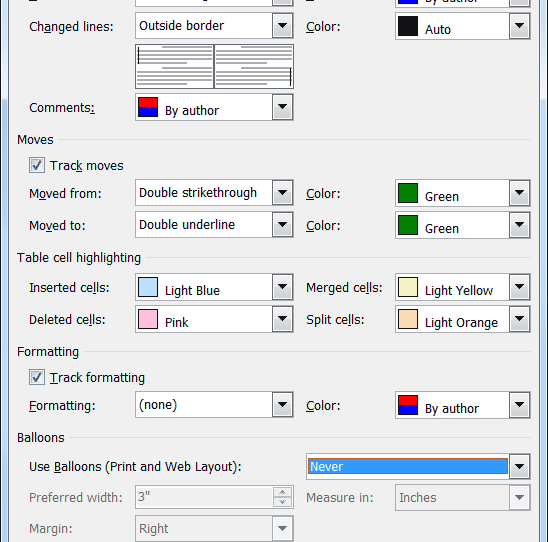Screen dimensions: 548x542
Task: Click the Light Orange Split cells swatch
Action: (x=408, y=319)
